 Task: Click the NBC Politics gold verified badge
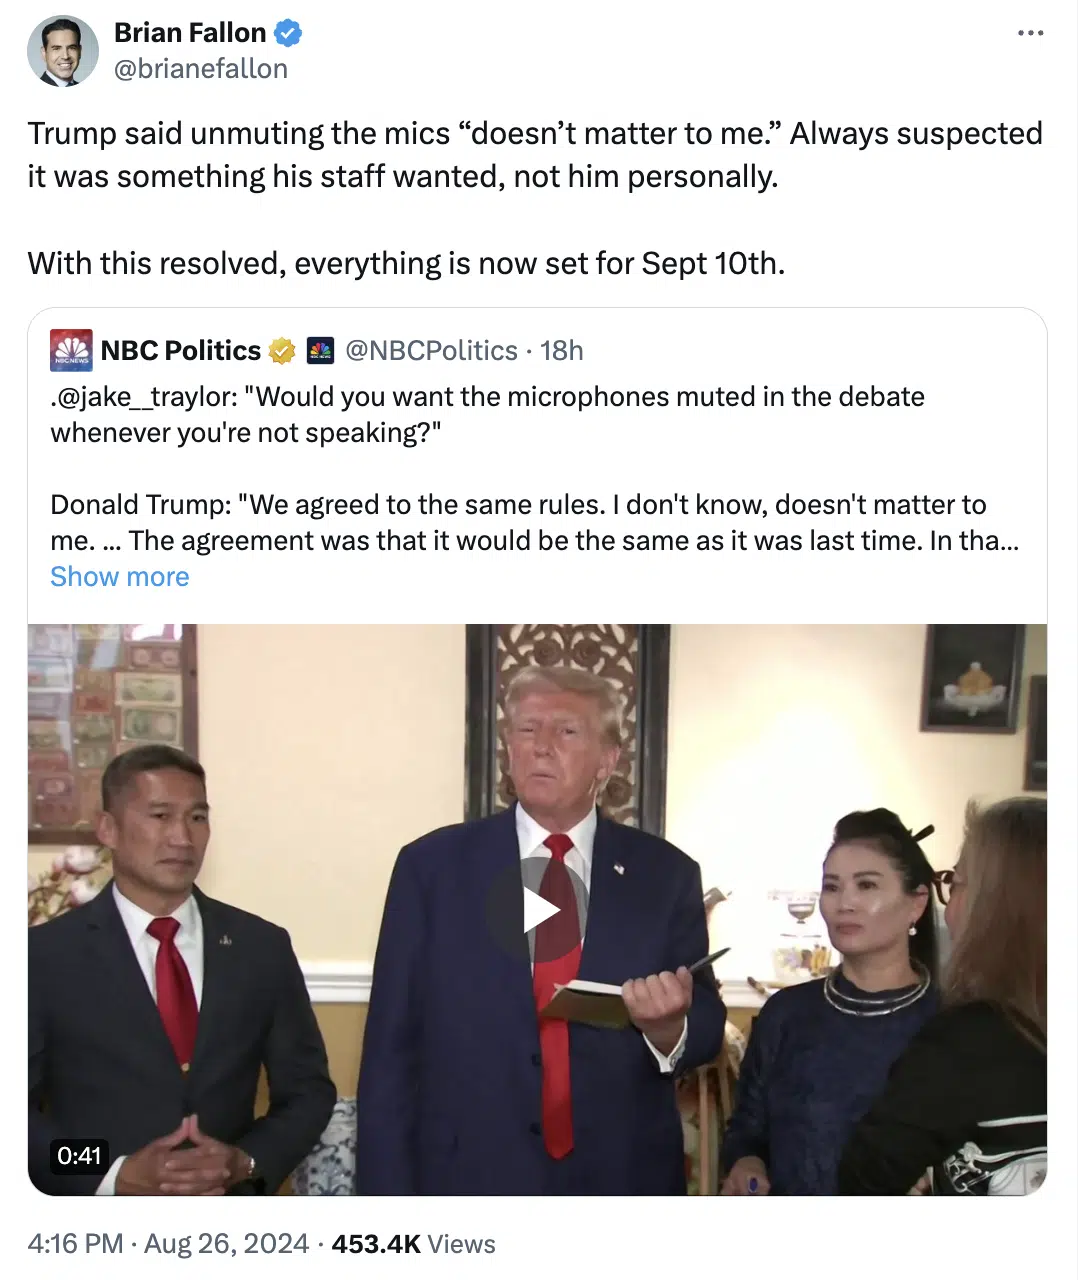coord(282,351)
